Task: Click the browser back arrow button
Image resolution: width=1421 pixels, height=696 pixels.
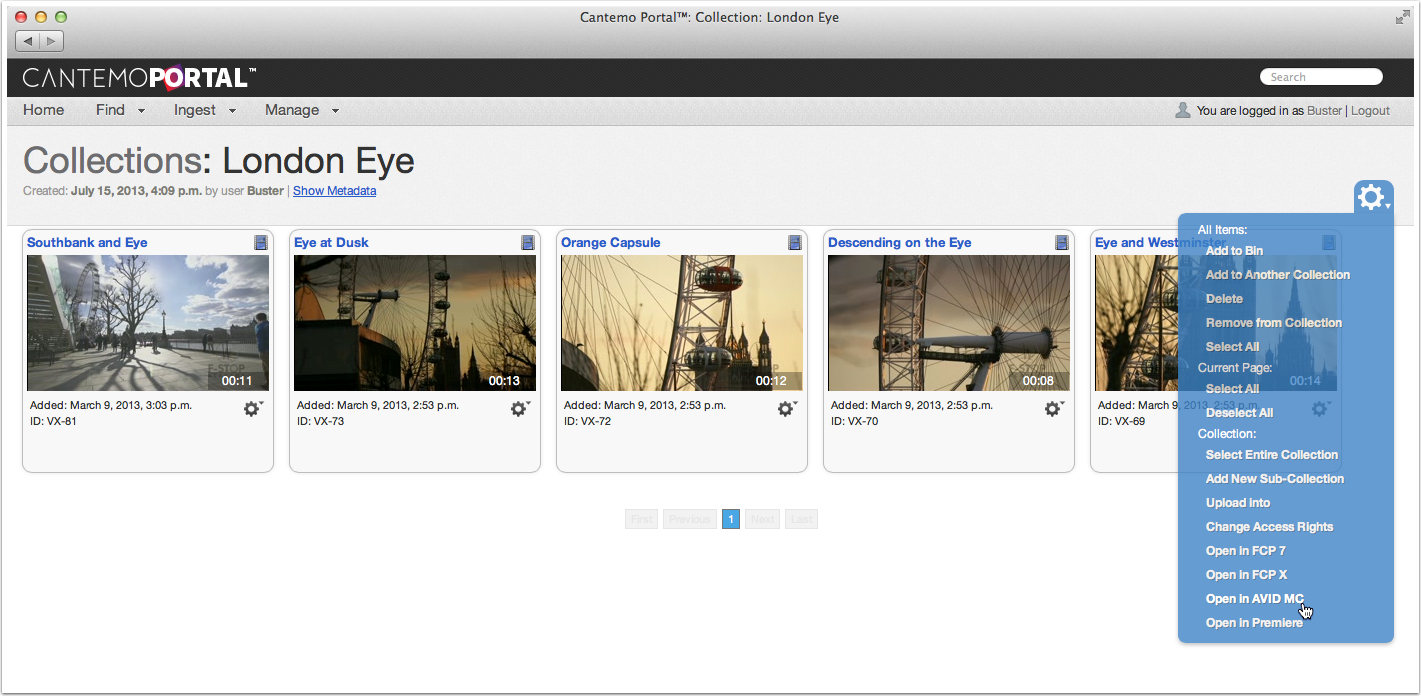Action: coord(27,41)
